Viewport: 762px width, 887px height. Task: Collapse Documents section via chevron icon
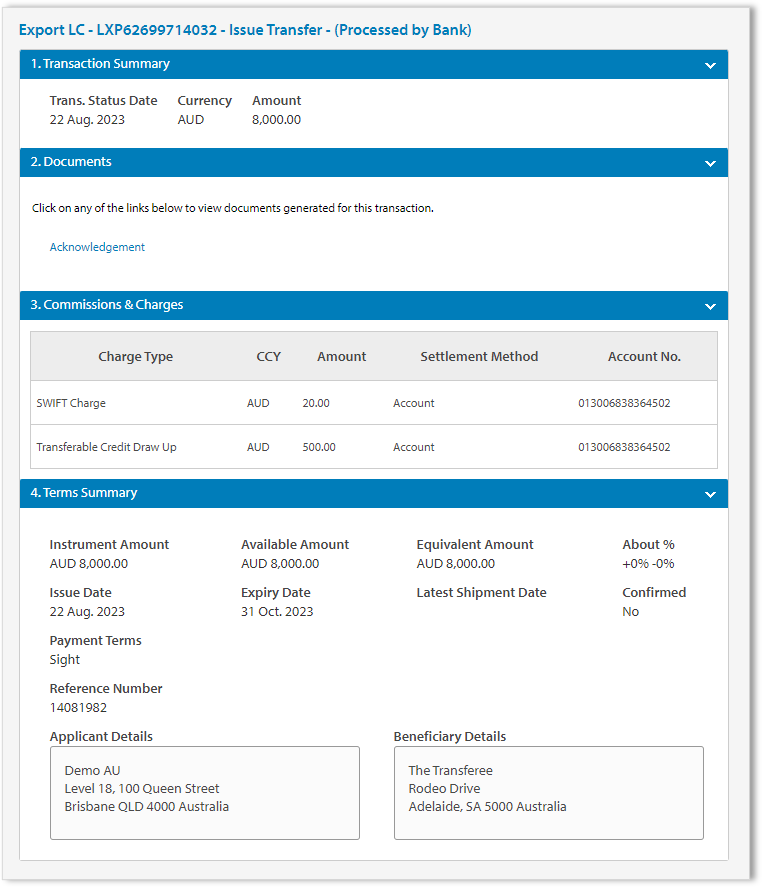click(710, 163)
